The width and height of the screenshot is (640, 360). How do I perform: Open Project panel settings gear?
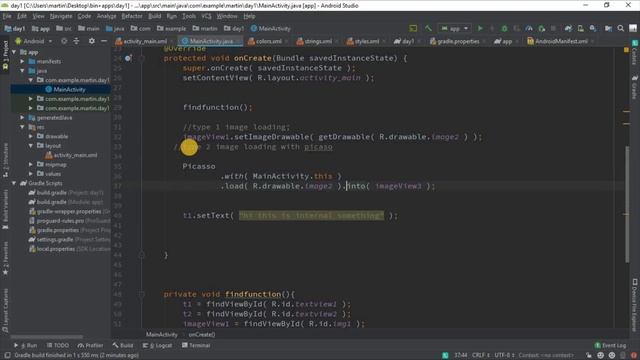[x=91, y=41]
